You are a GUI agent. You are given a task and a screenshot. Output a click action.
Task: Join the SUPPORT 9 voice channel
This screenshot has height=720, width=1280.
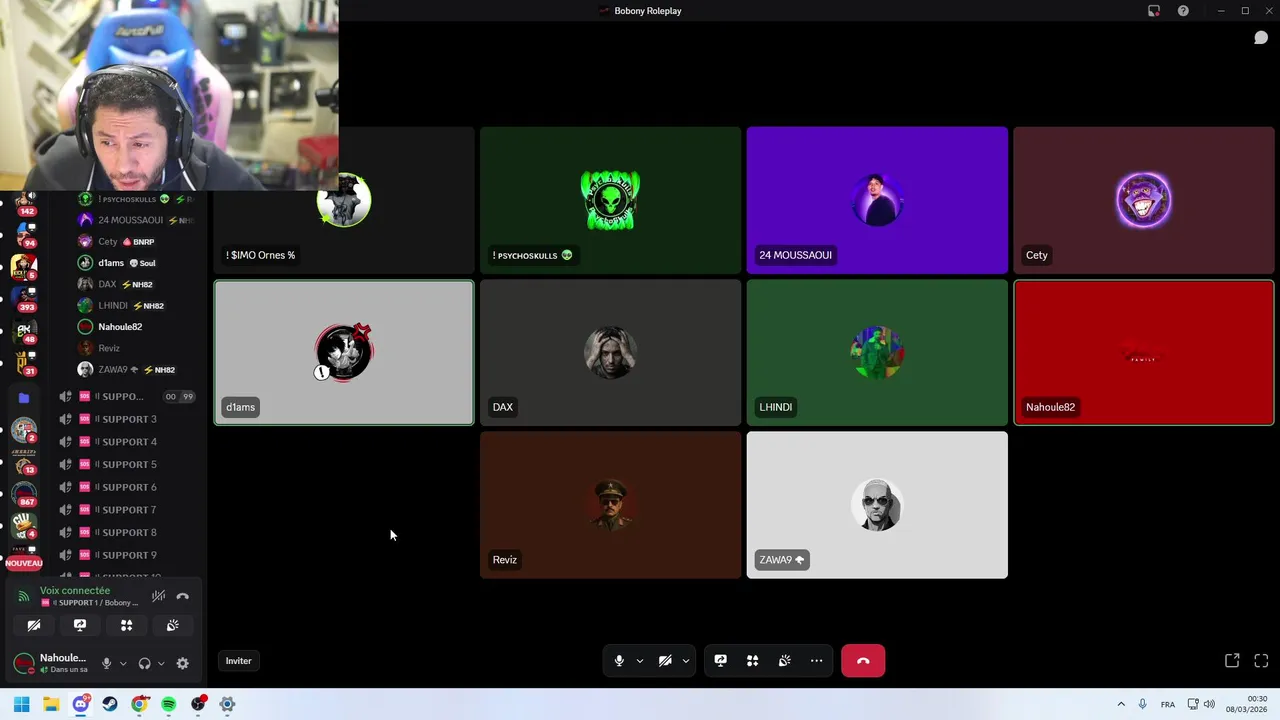coord(127,555)
